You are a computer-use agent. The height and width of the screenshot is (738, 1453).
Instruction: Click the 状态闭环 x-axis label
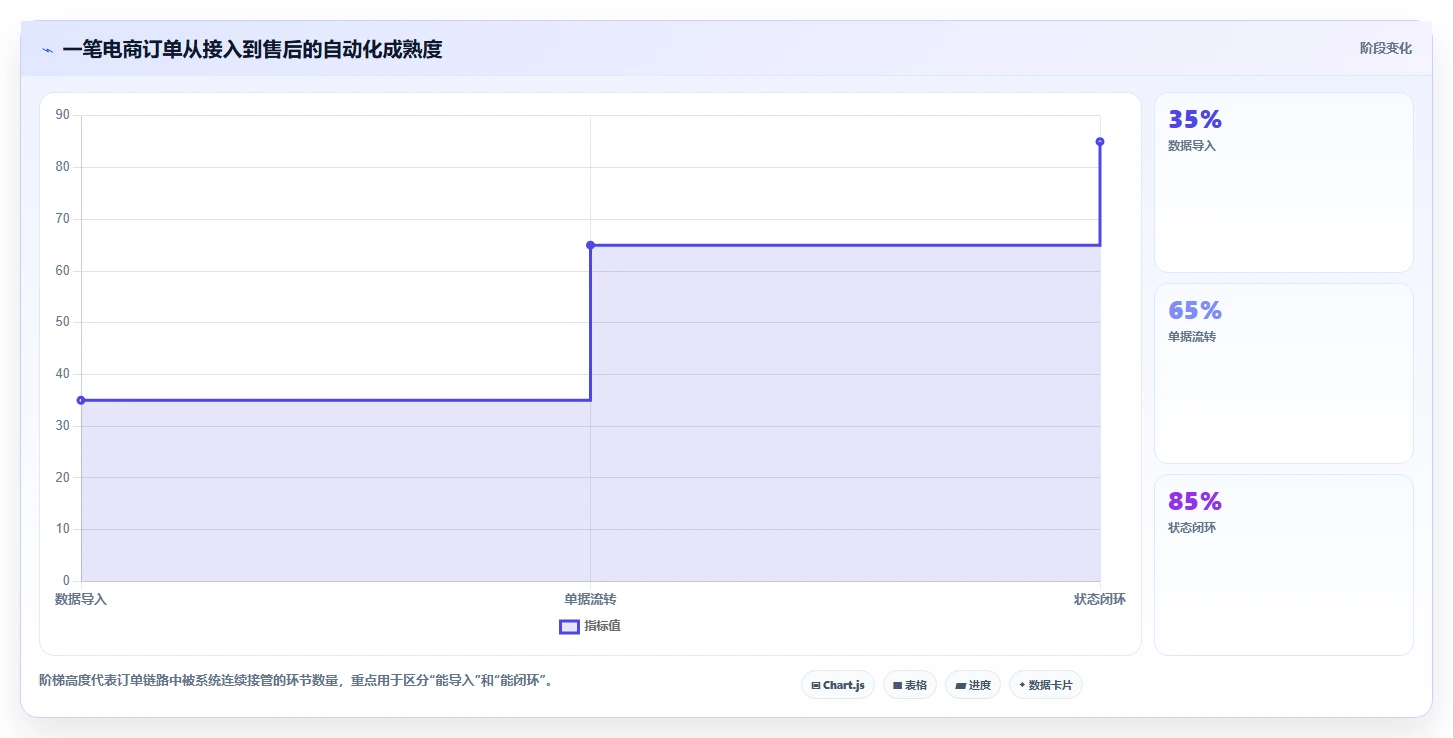(x=1100, y=599)
